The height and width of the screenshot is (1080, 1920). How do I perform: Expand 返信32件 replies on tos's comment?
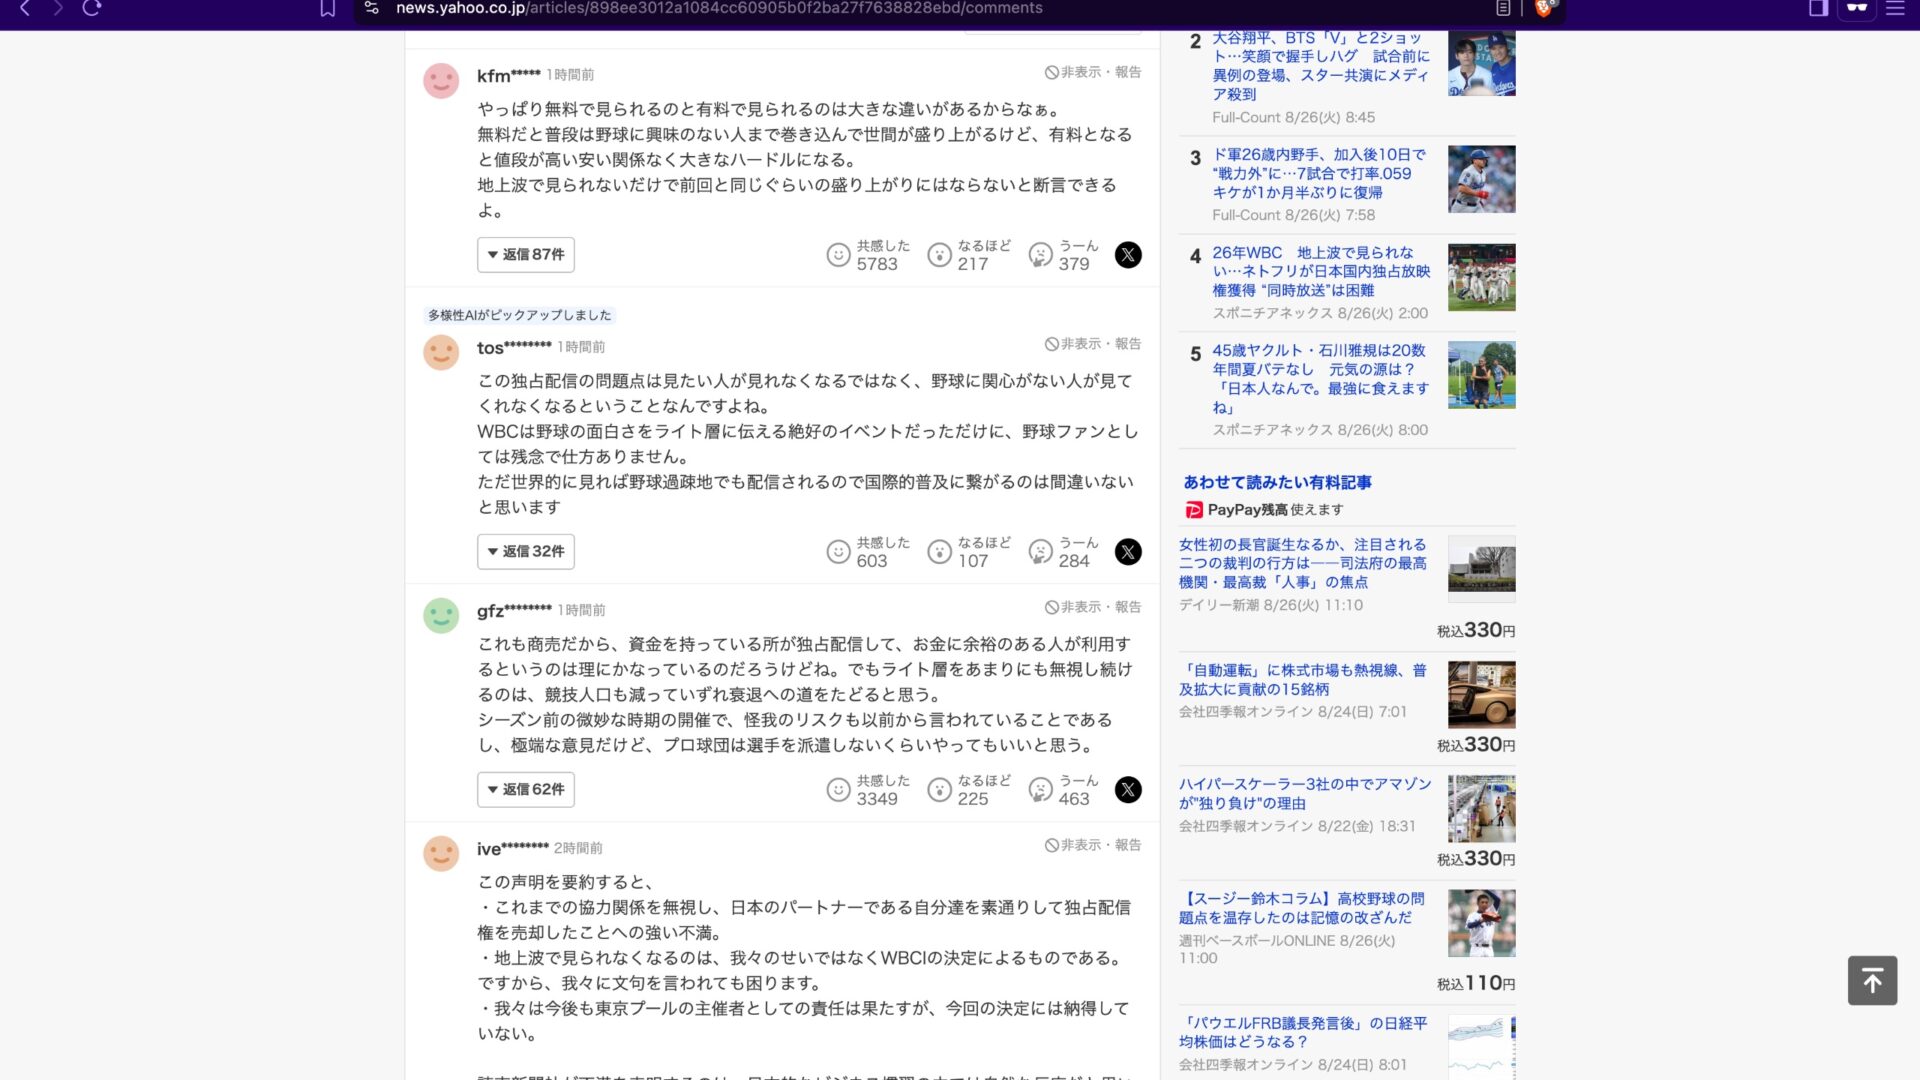pyautogui.click(x=525, y=552)
